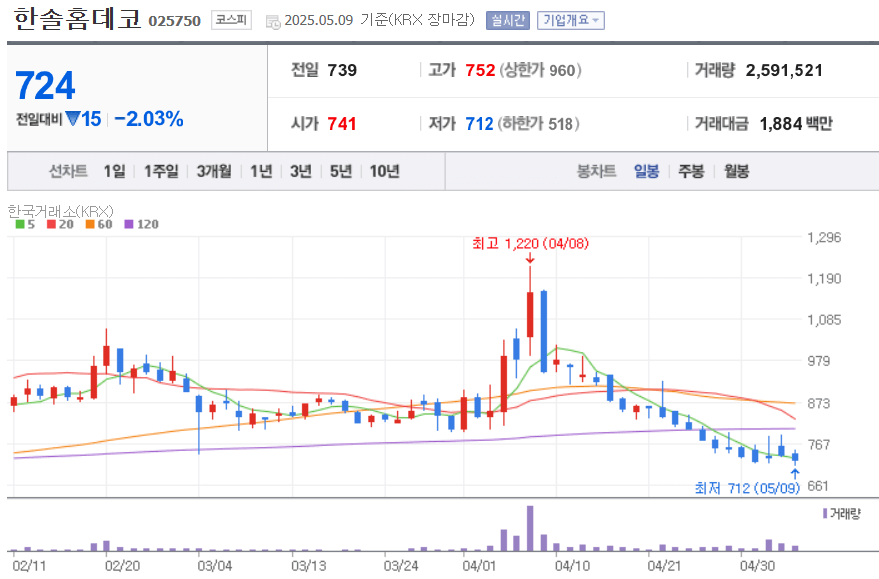Switch to 일봉 daily candle chart
Viewport: 879px width, 579px height.
pos(646,171)
